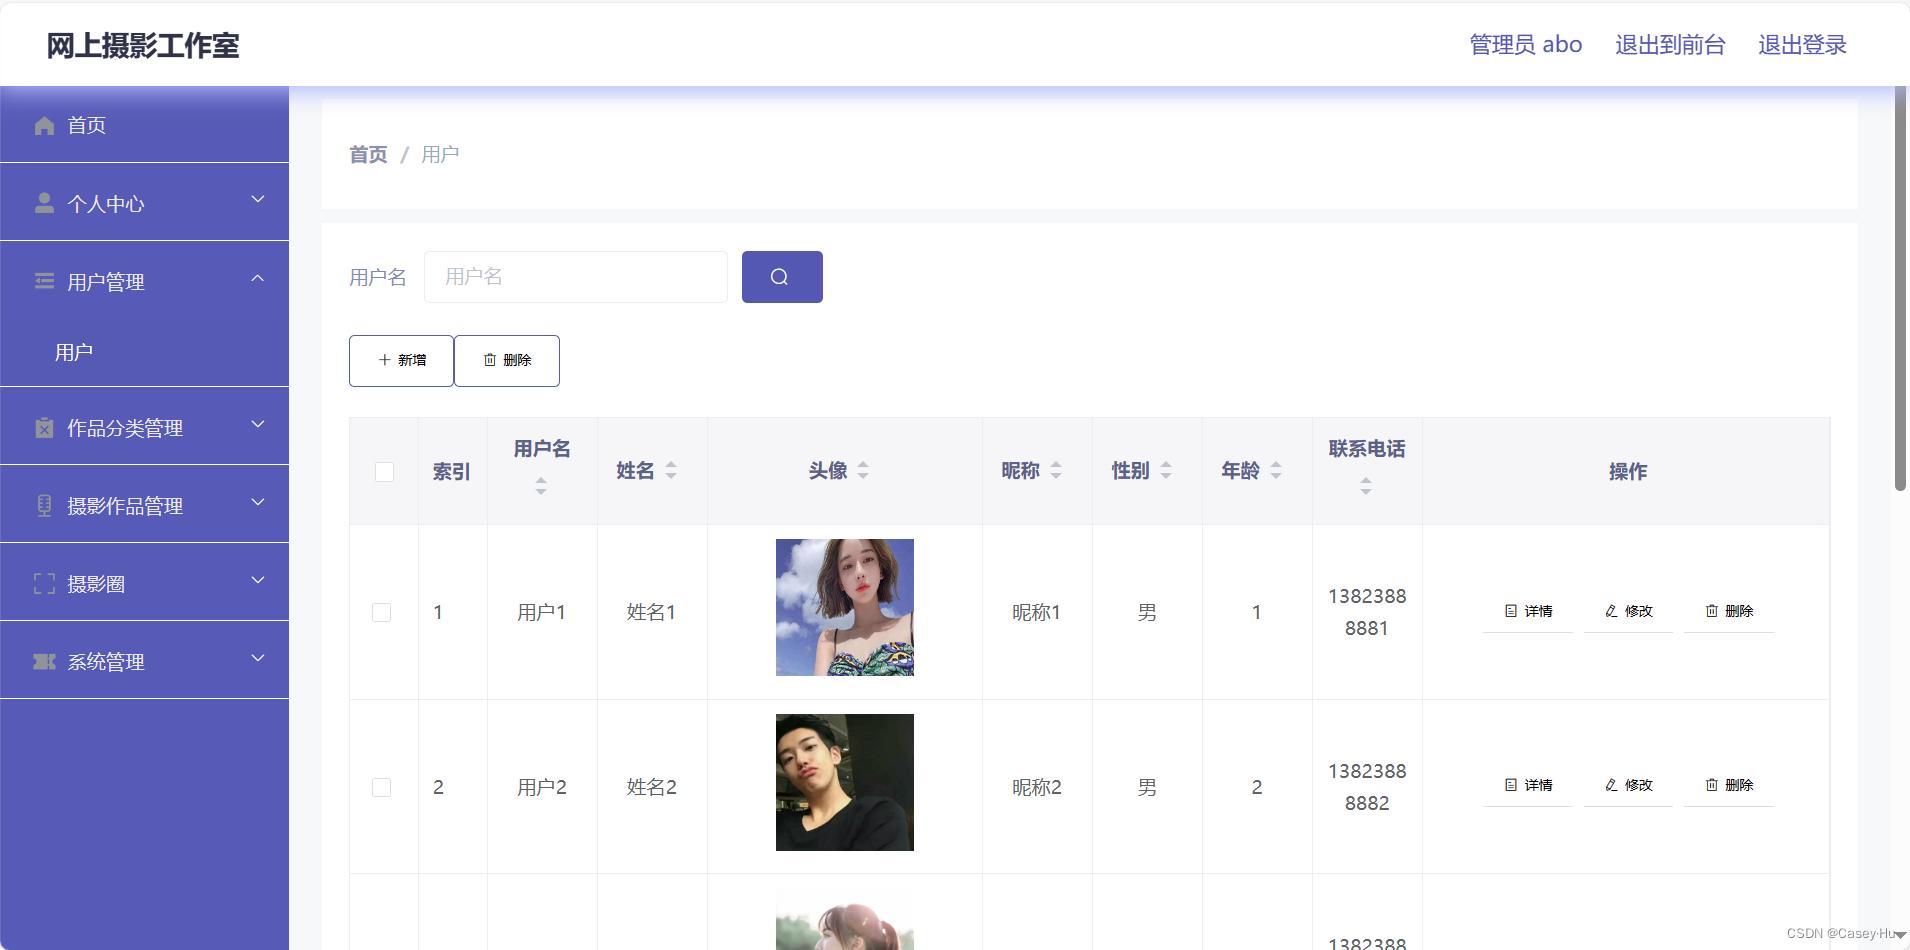Click the list icon beside 用户管理
This screenshot has width=1910, height=950.
click(44, 281)
